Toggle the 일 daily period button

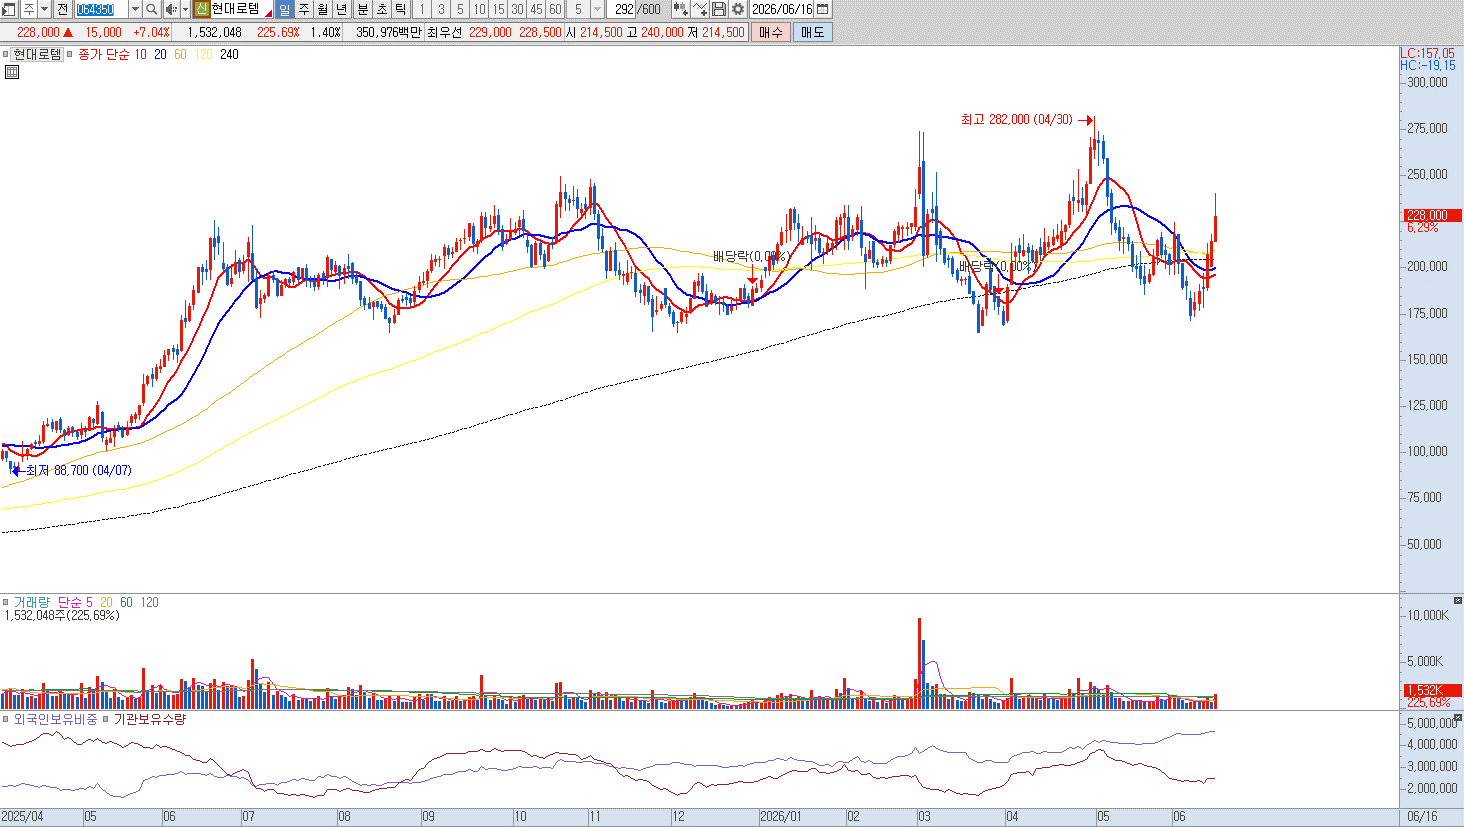pos(284,9)
